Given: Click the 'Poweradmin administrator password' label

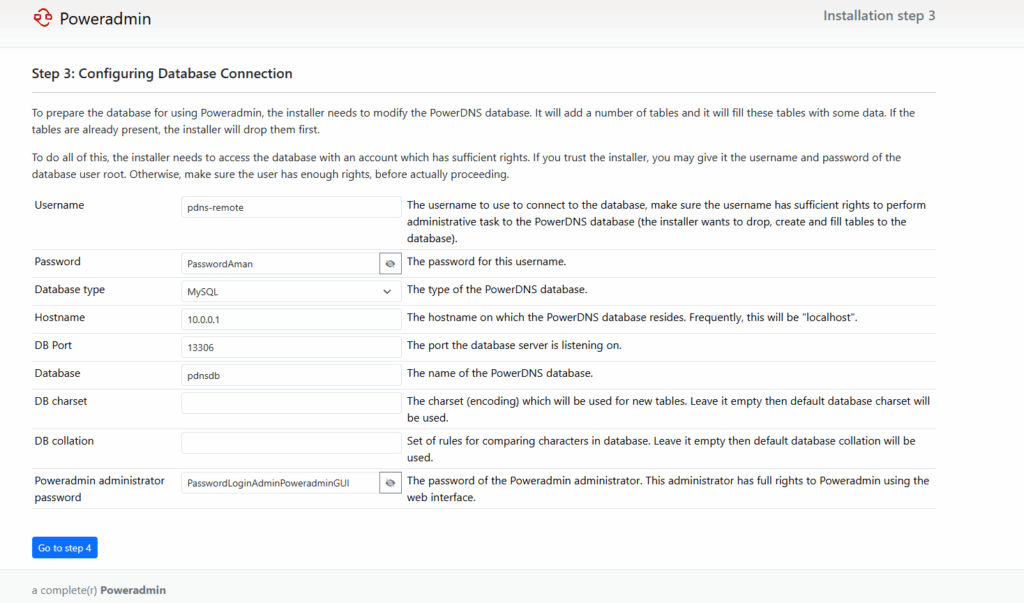Looking at the screenshot, I should pyautogui.click(x=99, y=489).
